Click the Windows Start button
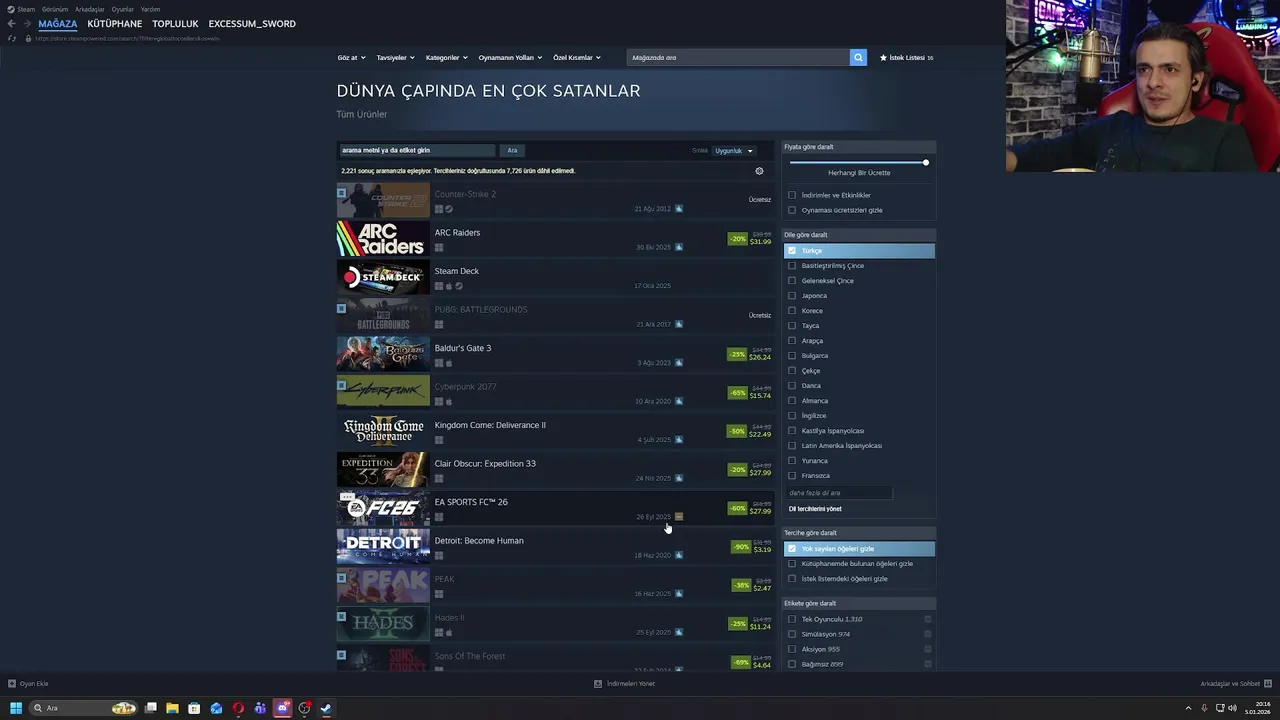Screen dimensions: 1280x720 pyautogui.click(x=16, y=708)
